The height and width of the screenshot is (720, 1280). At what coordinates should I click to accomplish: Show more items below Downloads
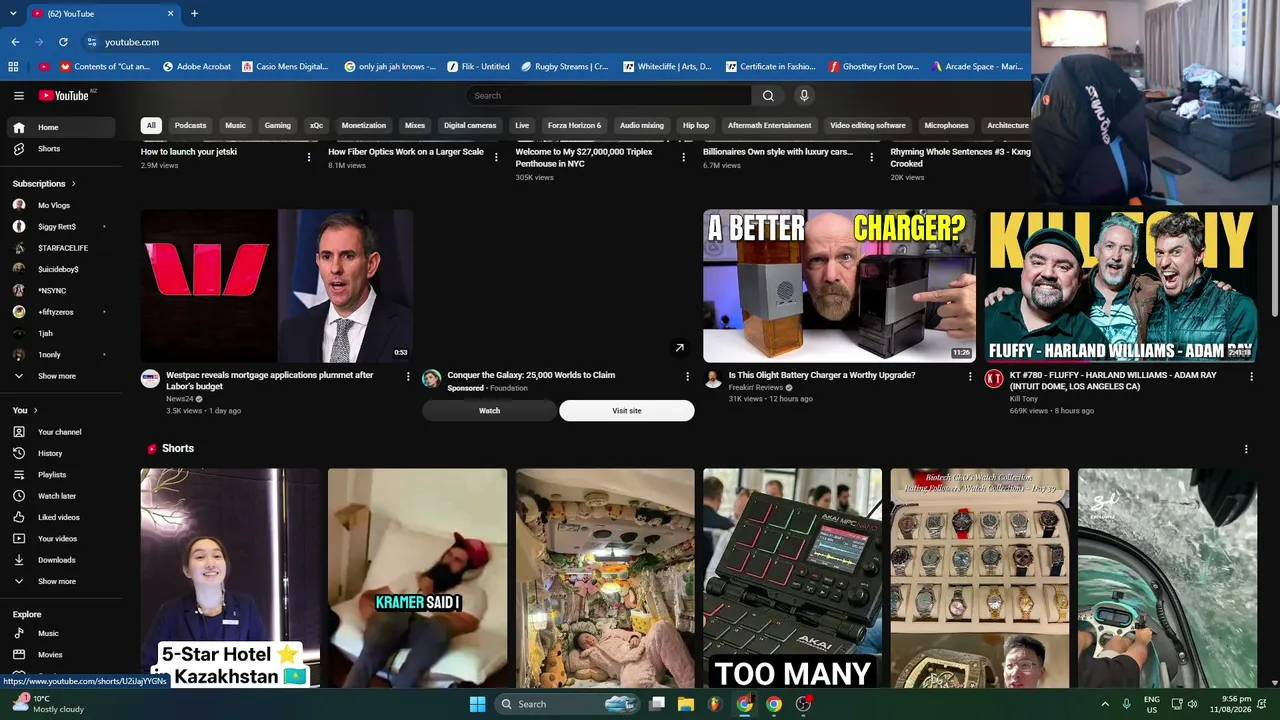pos(60,581)
